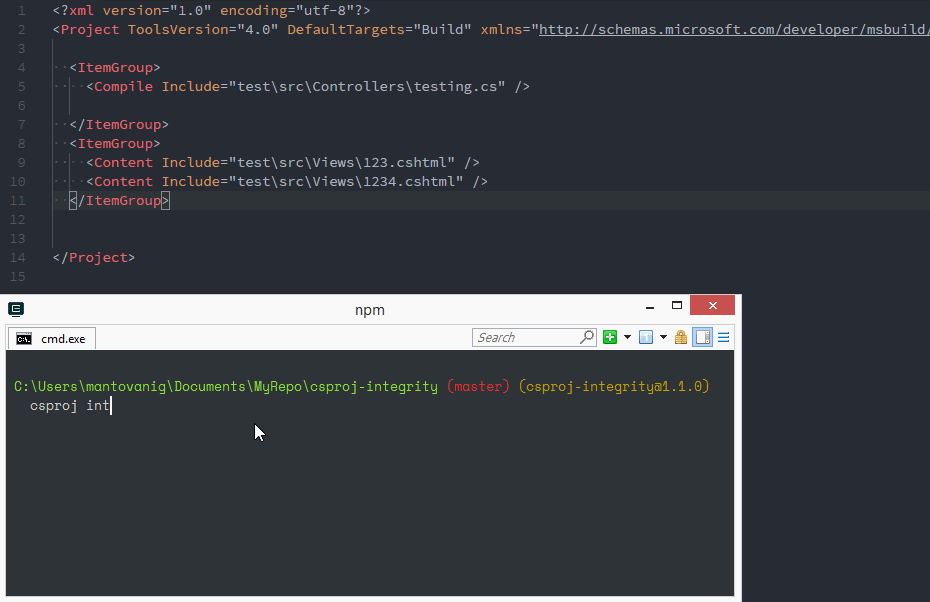Expand the arrow beside the blue console icon
This screenshot has height=602, width=930.
click(663, 338)
